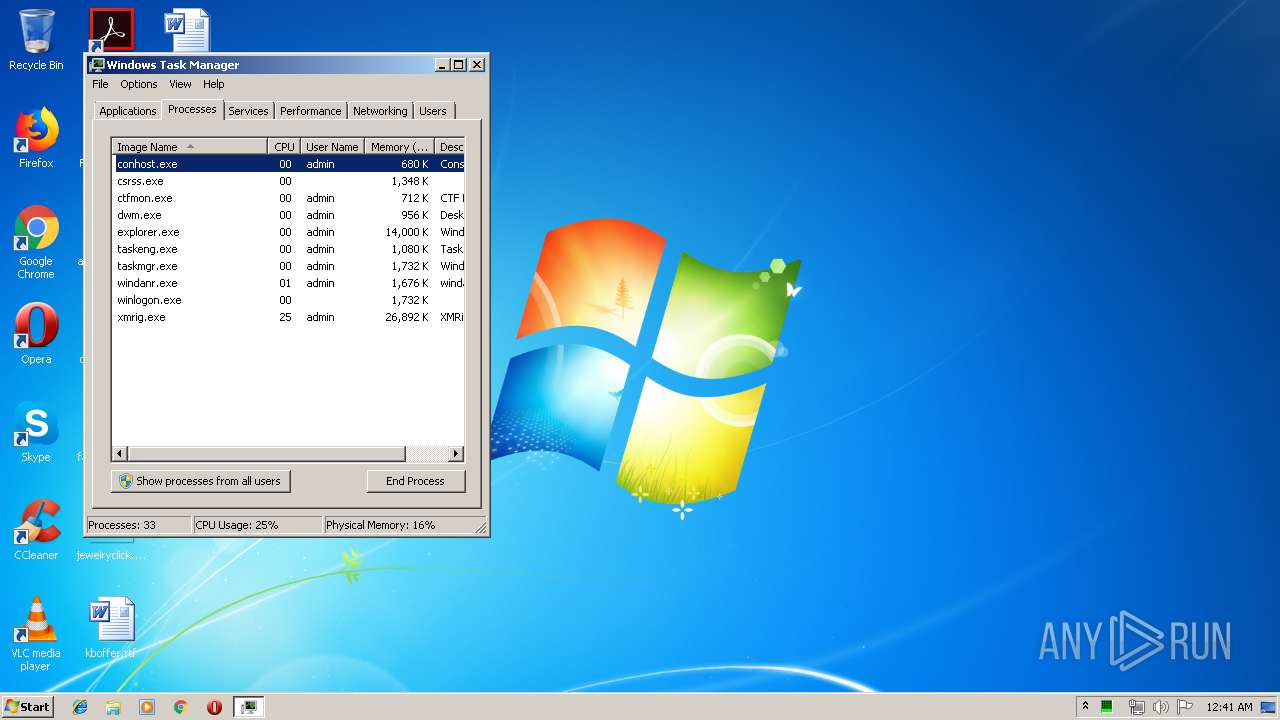Switch to the Services tab
This screenshot has height=720, width=1280.
[x=248, y=111]
